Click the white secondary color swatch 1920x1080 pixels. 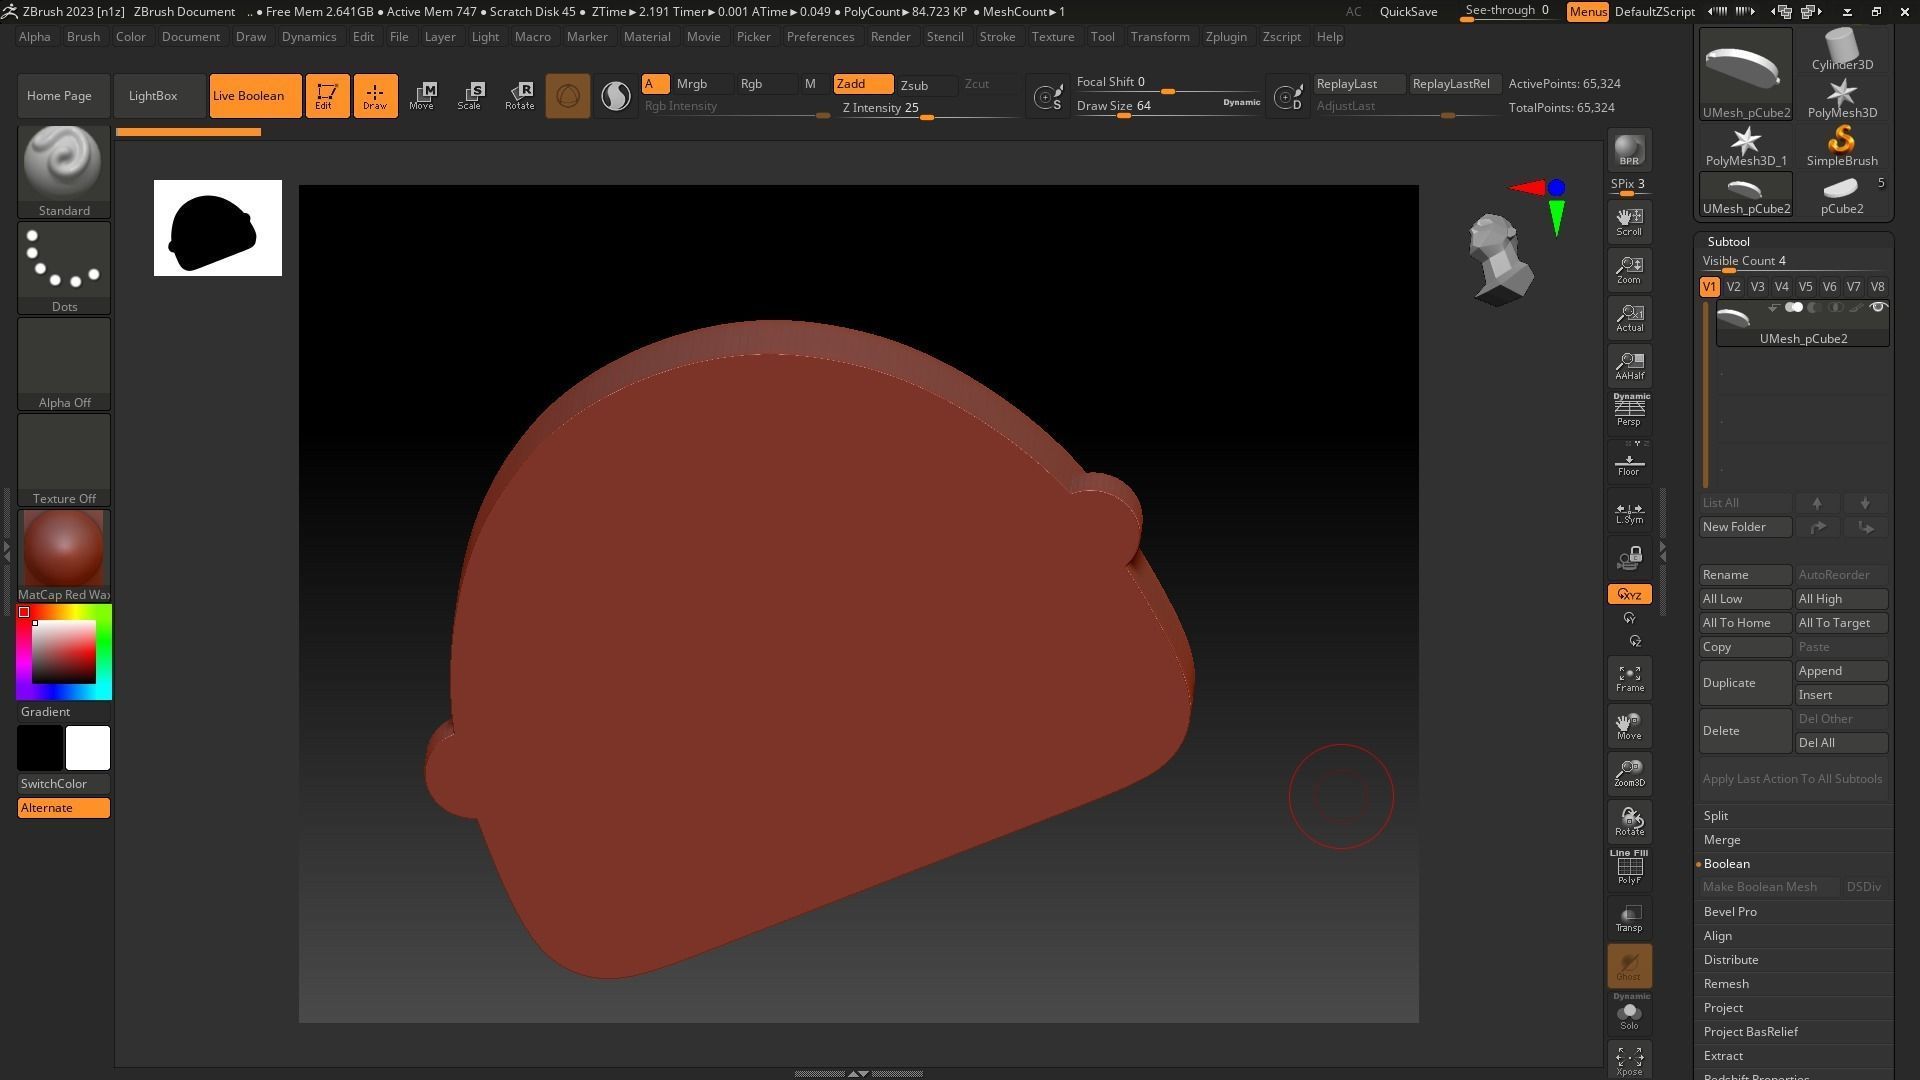coord(88,748)
